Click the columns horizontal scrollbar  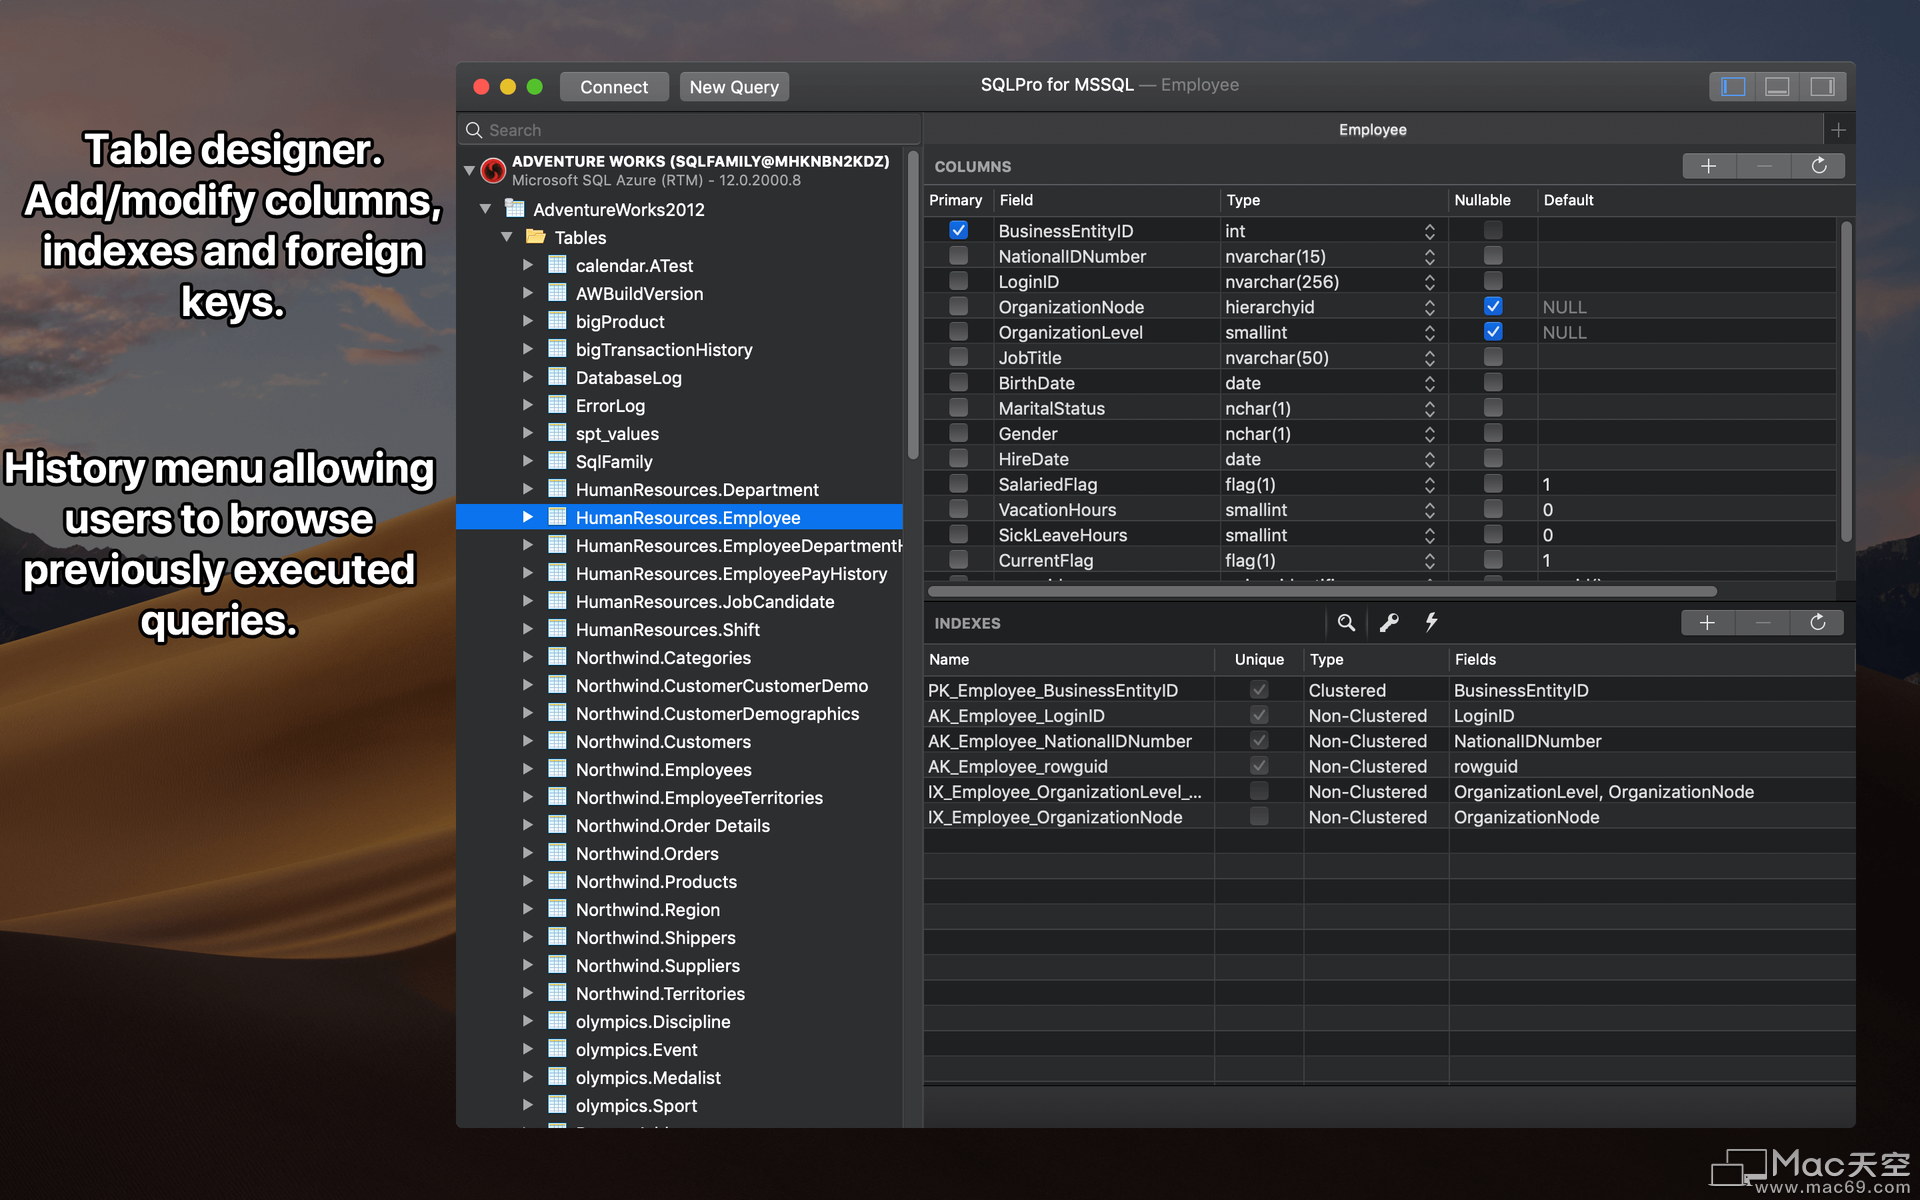(x=1324, y=592)
